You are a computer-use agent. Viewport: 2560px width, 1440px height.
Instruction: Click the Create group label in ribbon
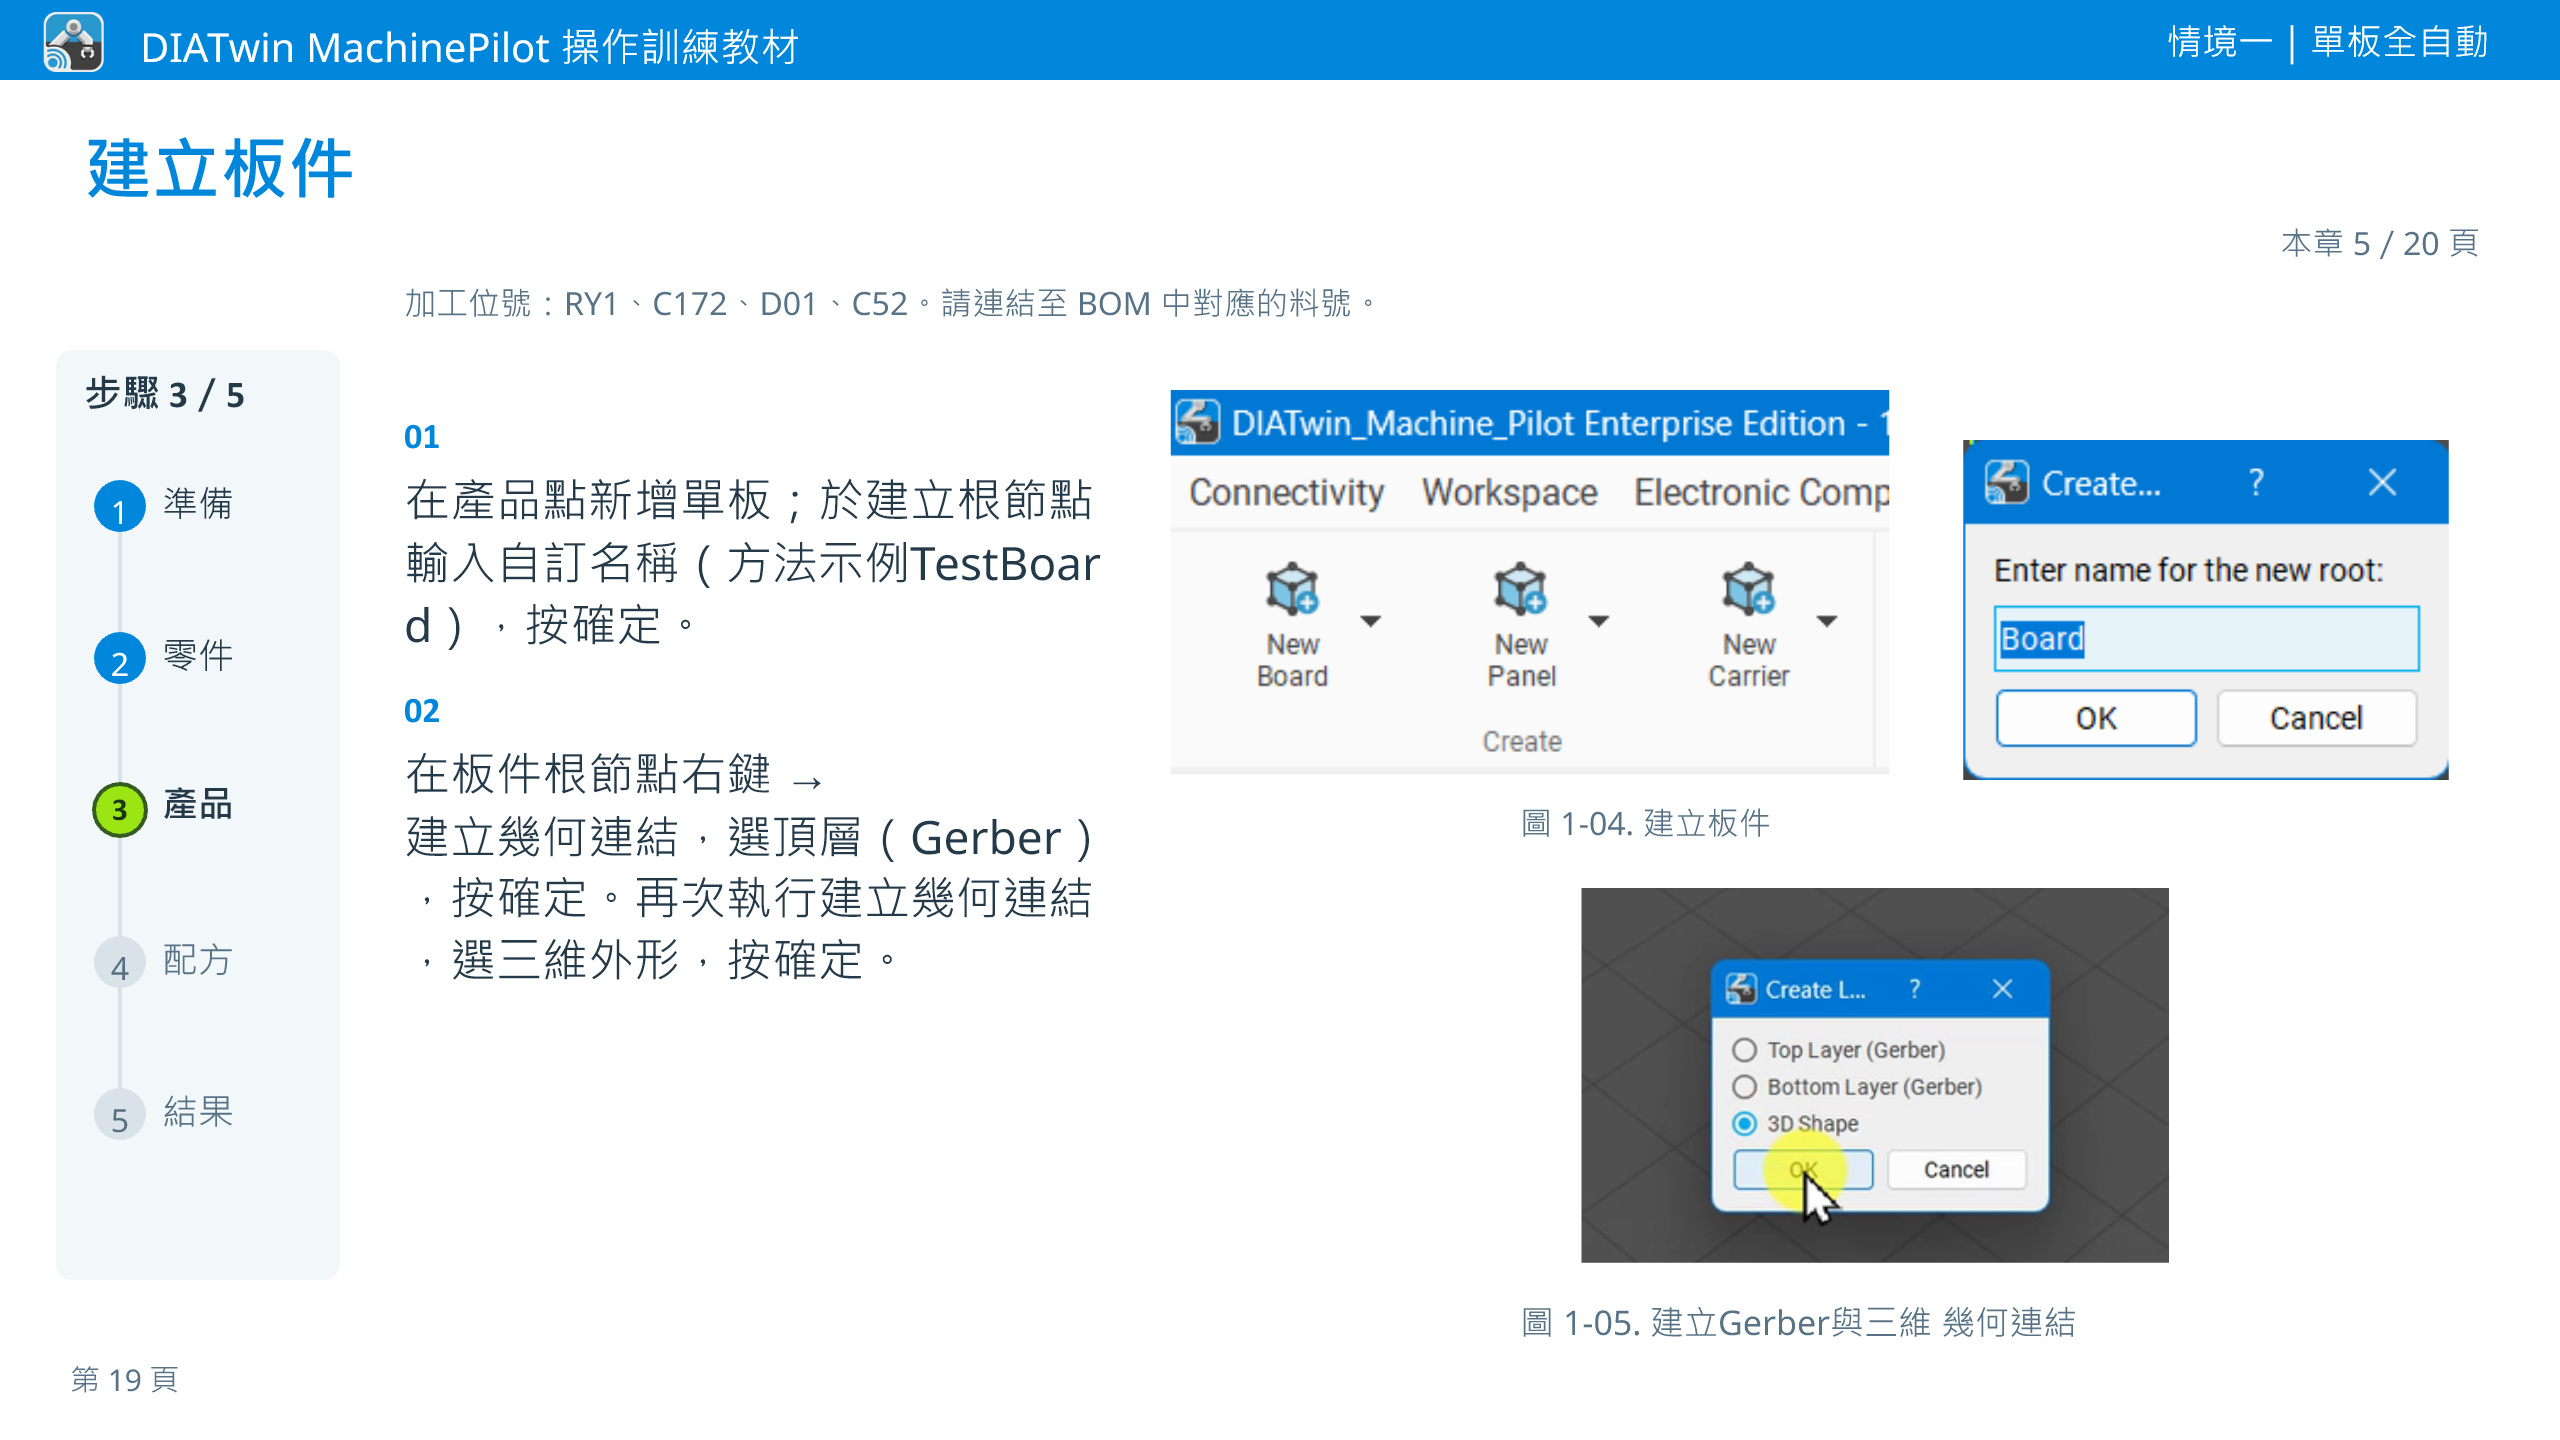[x=1521, y=741]
